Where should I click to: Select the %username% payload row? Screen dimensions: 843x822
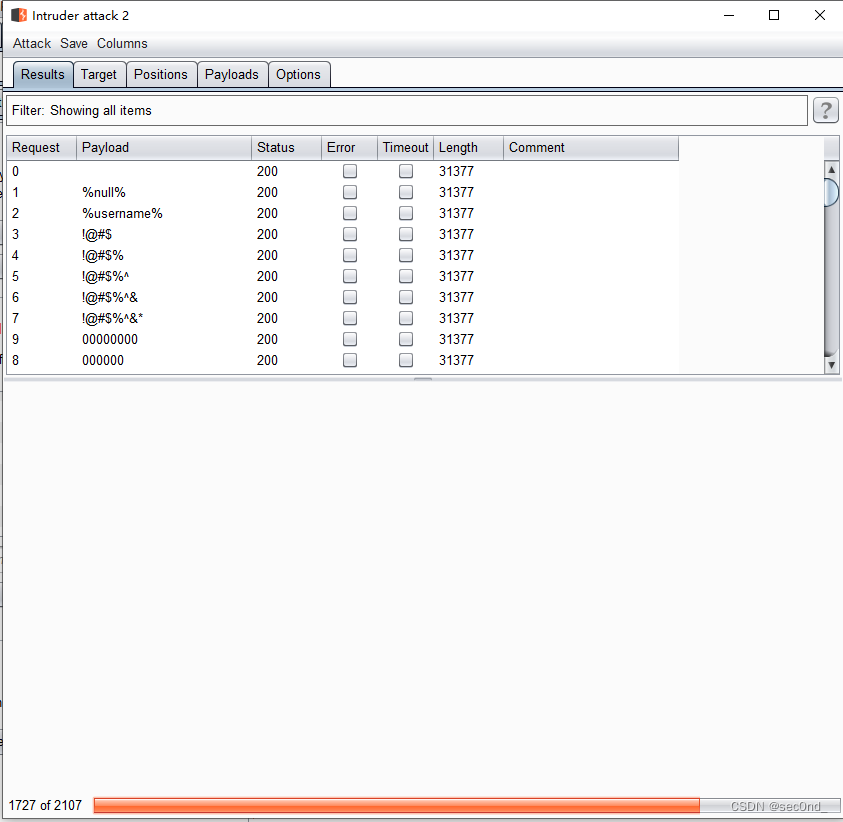(x=342, y=213)
